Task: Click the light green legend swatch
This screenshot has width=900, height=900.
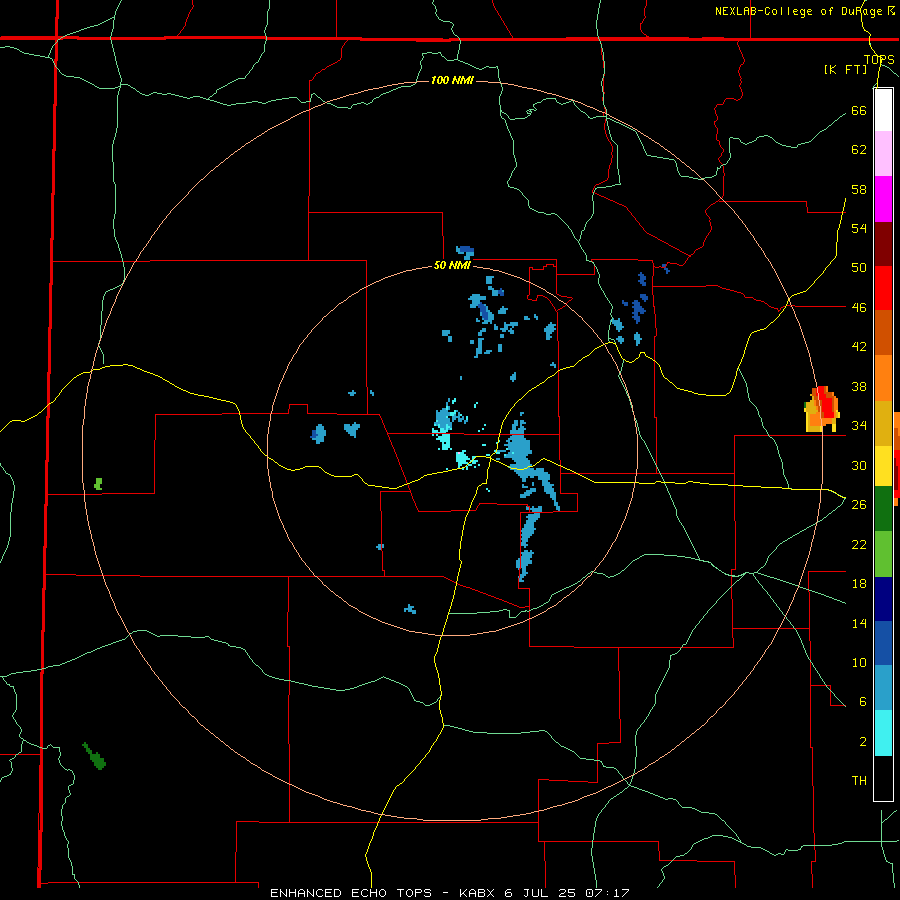Action: pos(883,554)
